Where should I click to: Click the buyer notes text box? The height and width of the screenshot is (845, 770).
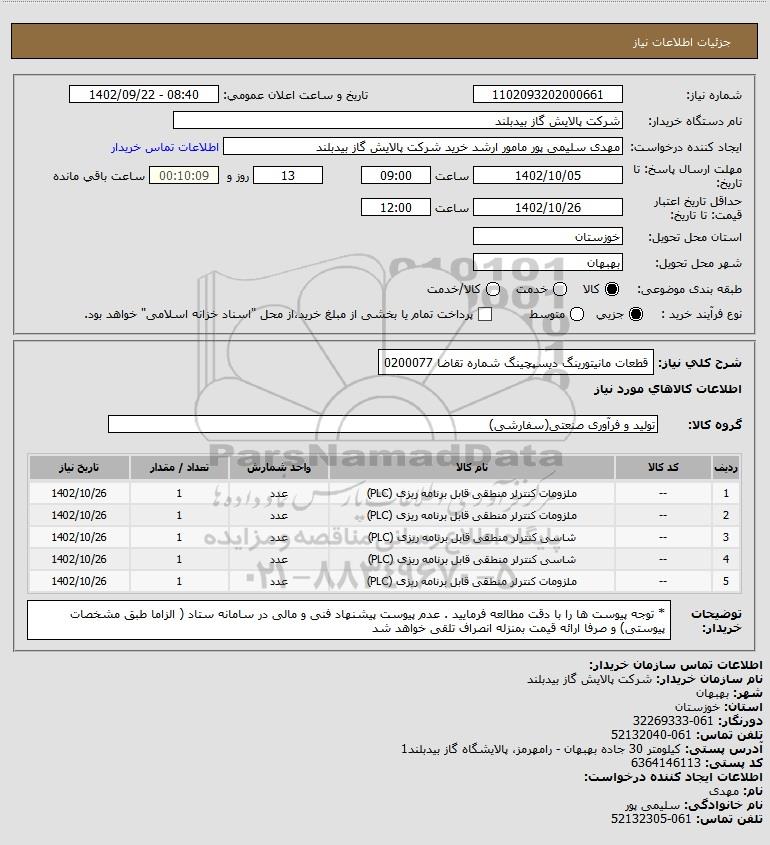pos(349,620)
